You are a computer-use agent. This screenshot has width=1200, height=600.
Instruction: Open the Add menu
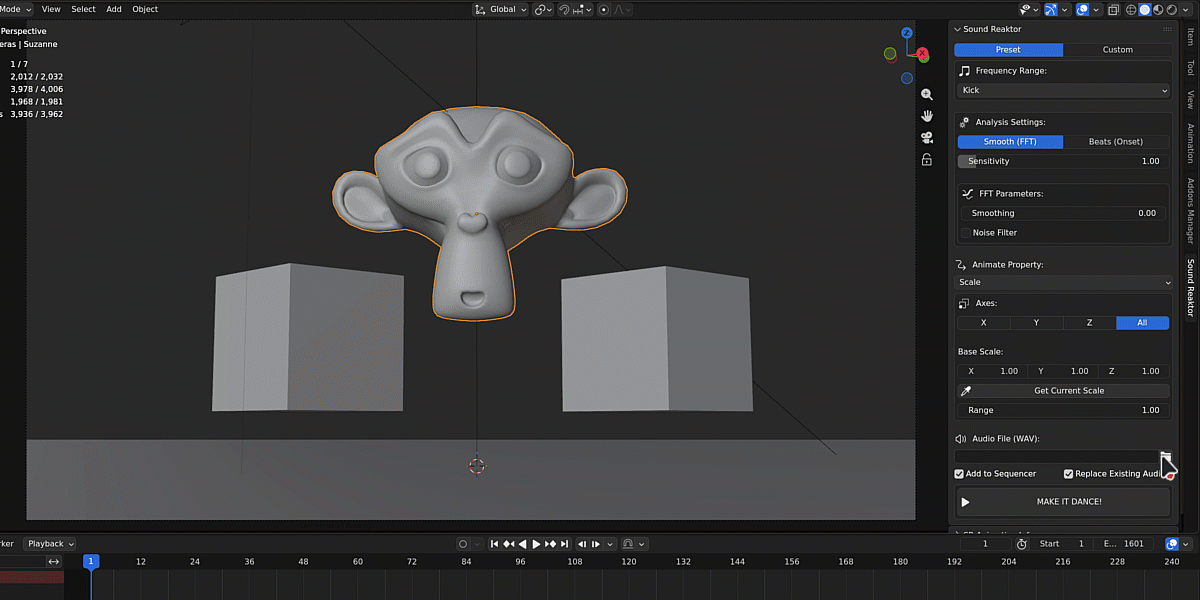pyautogui.click(x=114, y=9)
